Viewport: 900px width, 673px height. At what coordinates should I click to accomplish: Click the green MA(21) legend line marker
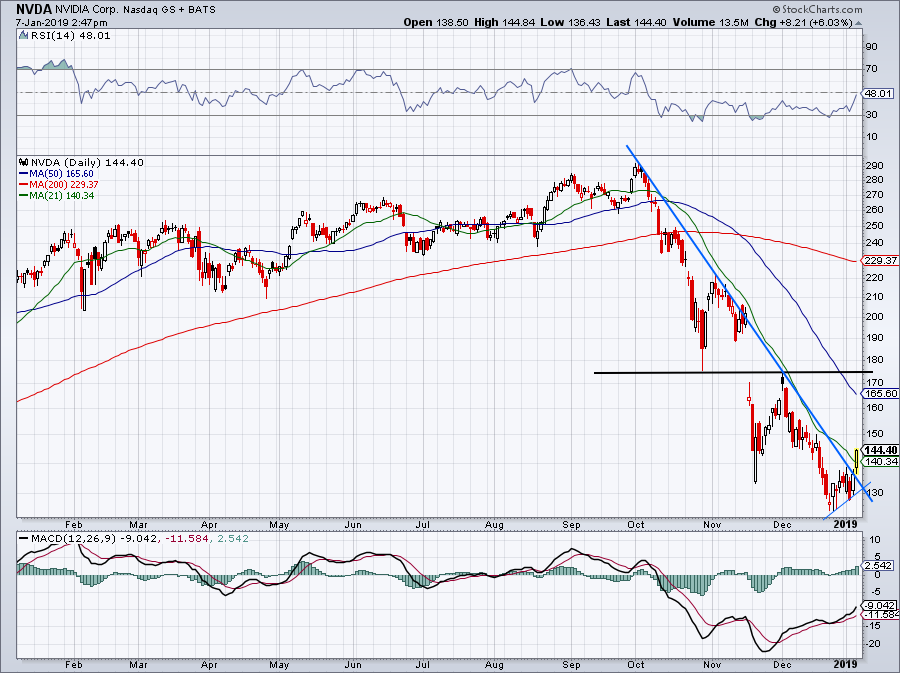click(x=23, y=196)
